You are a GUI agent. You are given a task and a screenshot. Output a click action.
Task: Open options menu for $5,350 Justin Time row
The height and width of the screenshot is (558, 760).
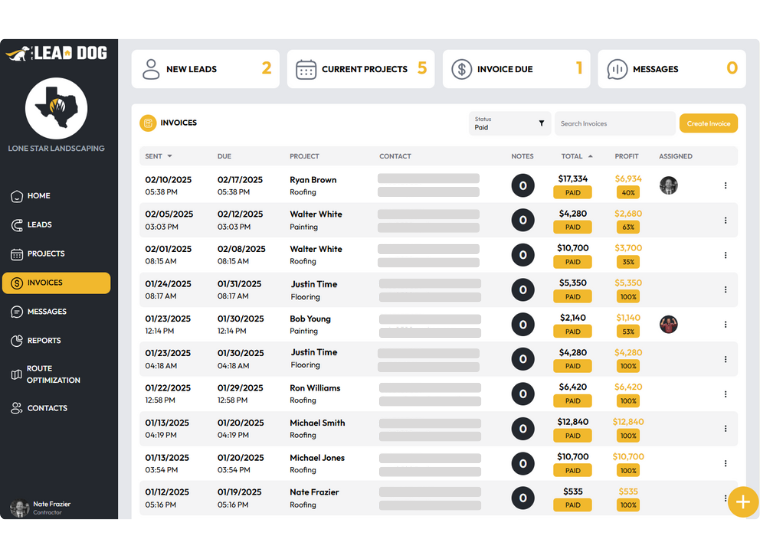click(x=725, y=290)
